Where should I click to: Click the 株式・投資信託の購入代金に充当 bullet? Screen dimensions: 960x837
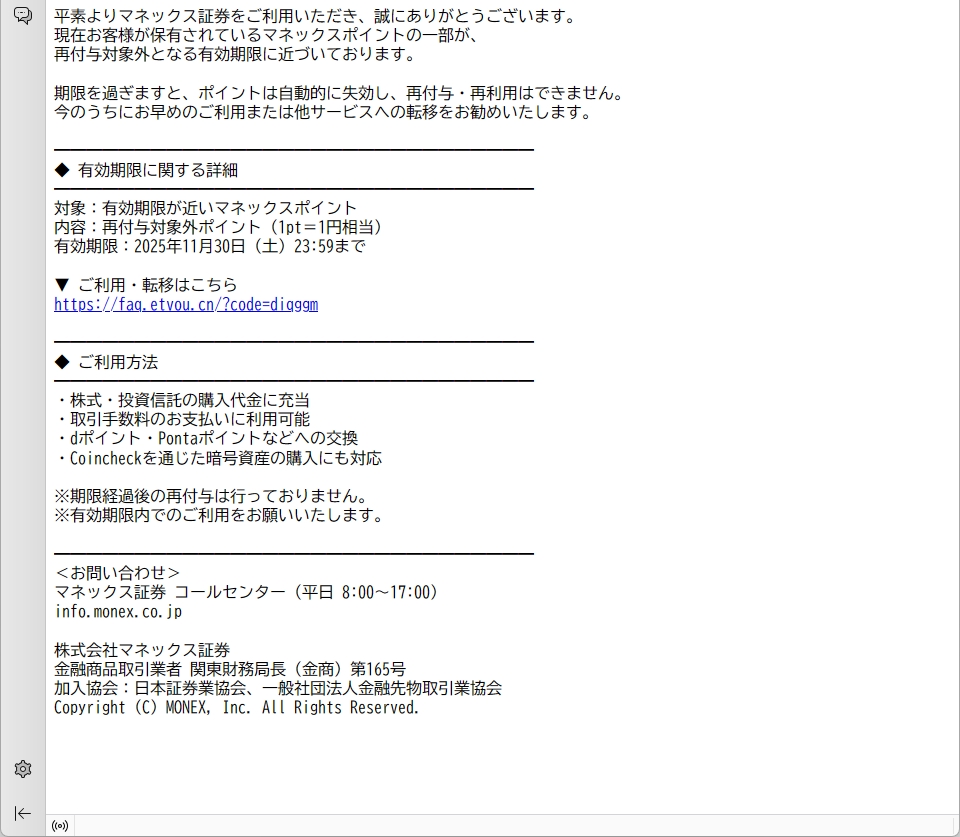pyautogui.click(x=184, y=400)
